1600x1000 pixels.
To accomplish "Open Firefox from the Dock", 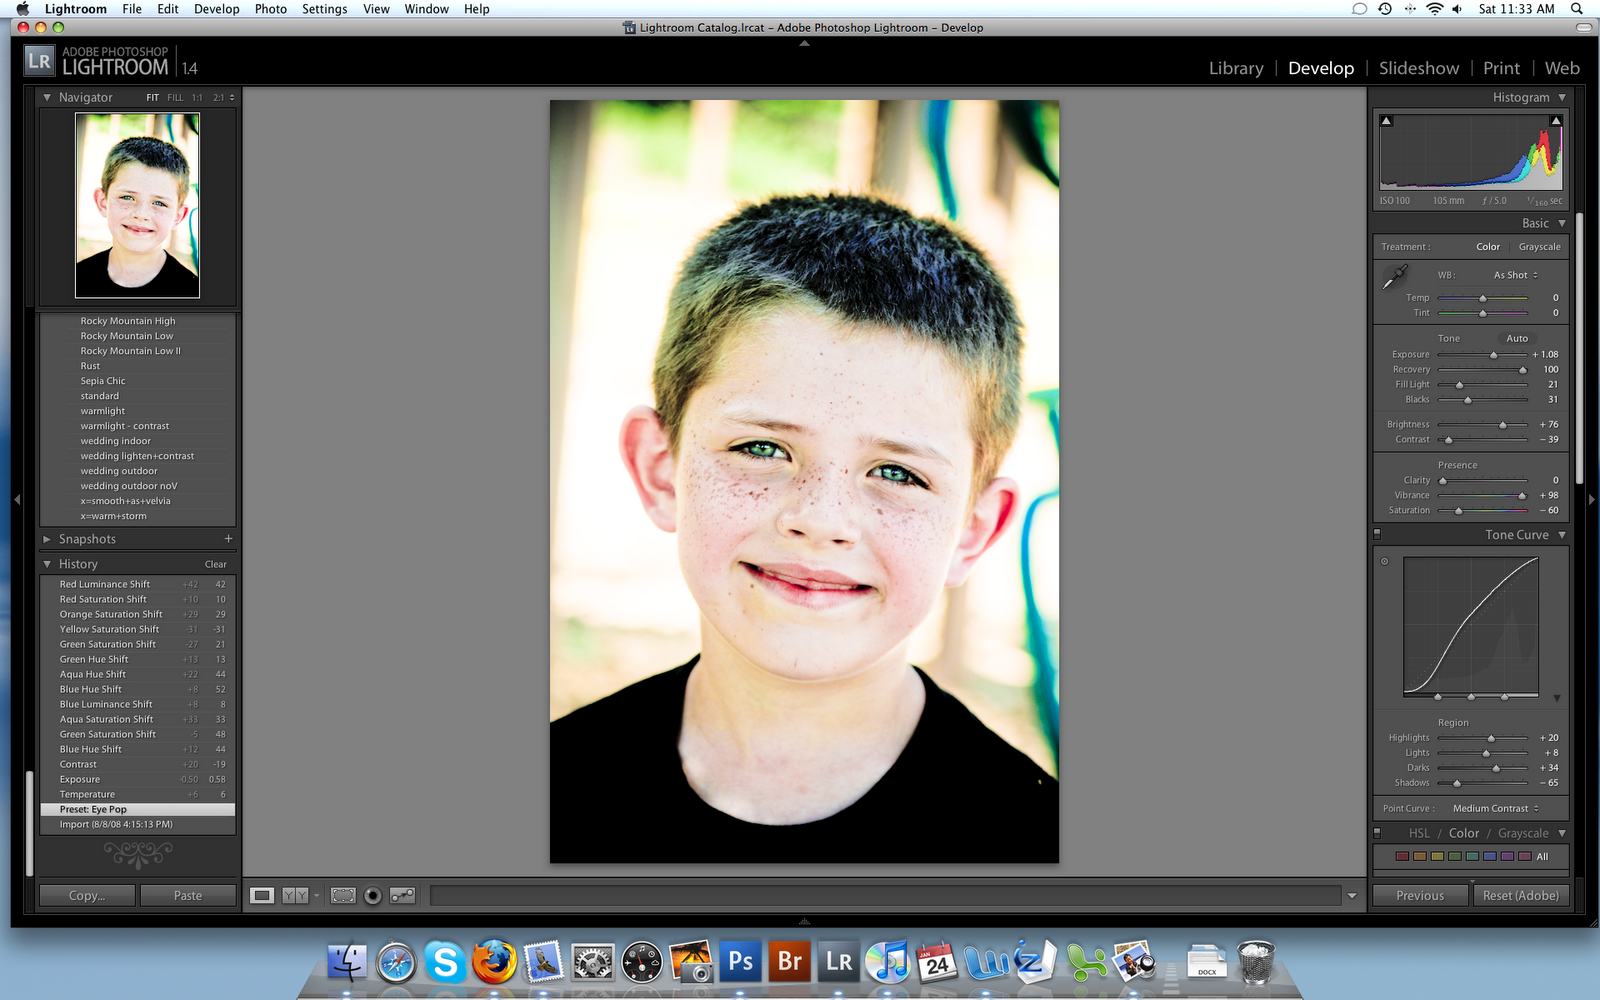I will [x=494, y=962].
